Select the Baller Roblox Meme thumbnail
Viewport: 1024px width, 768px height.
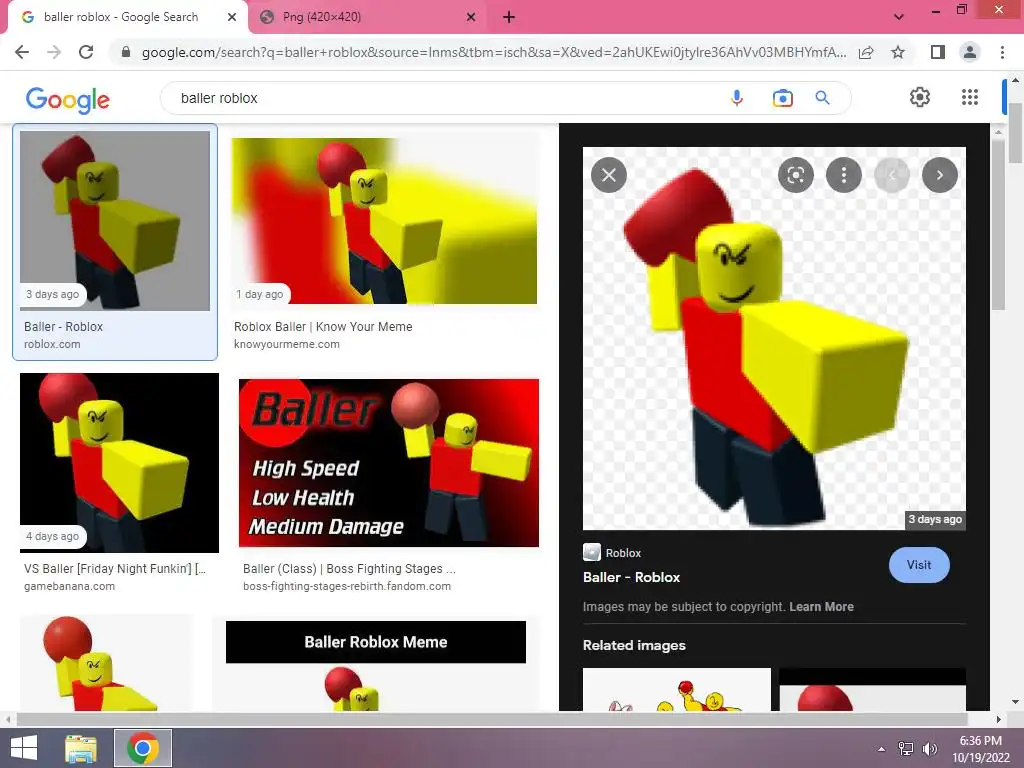click(376, 665)
